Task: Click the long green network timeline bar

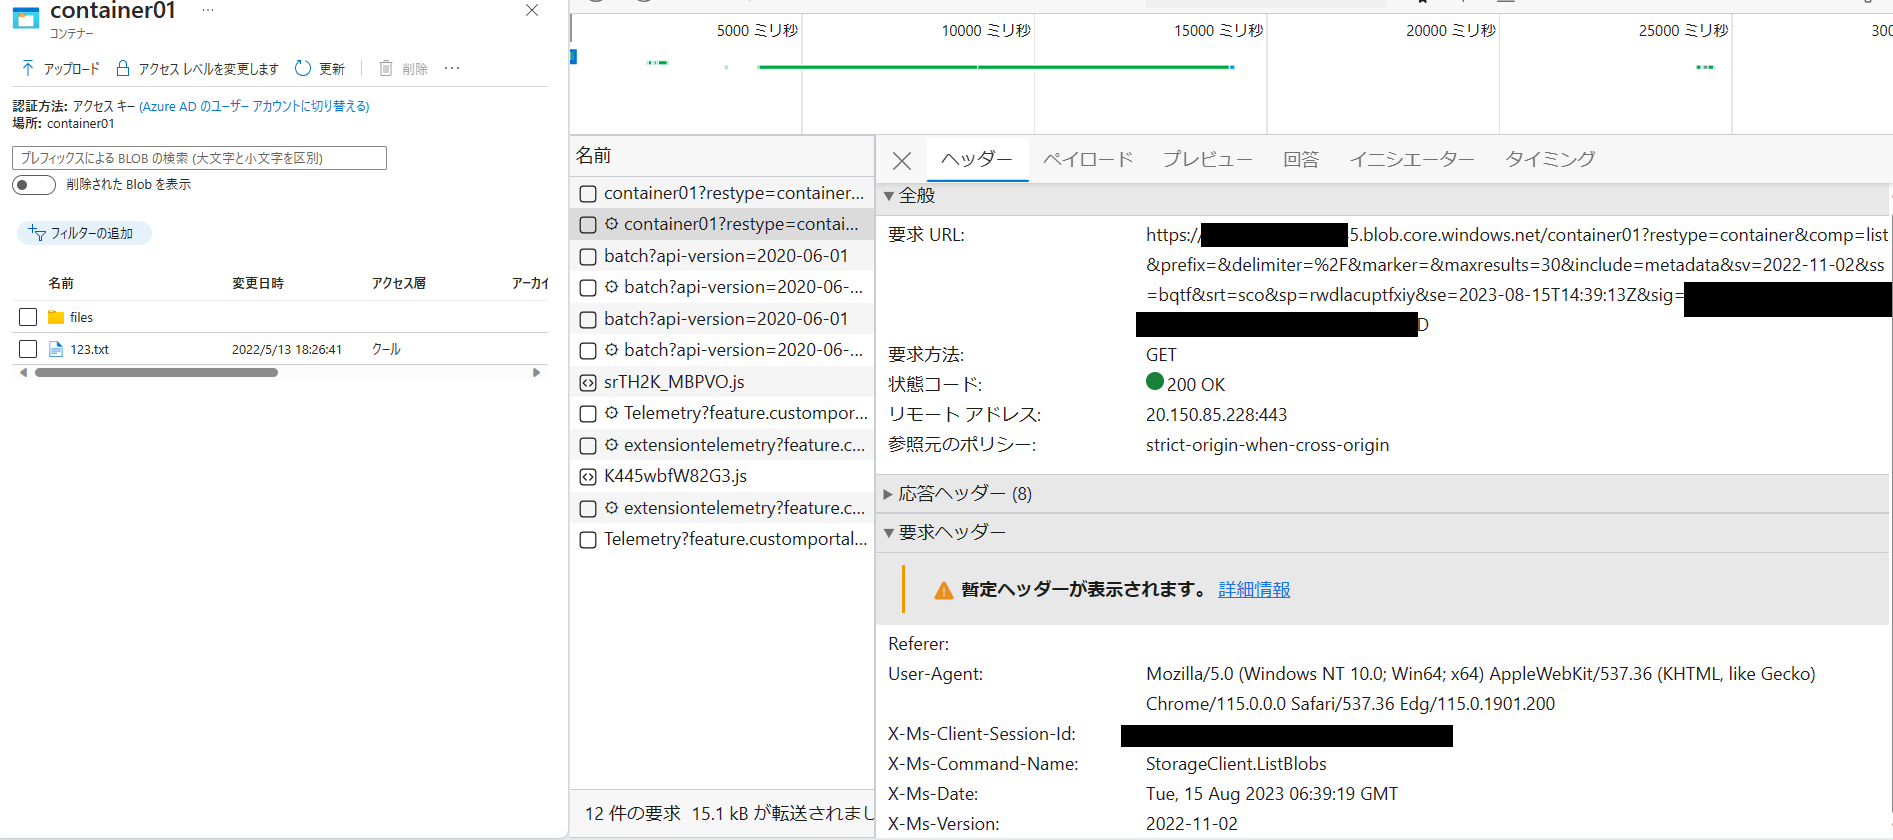Action: 996,67
